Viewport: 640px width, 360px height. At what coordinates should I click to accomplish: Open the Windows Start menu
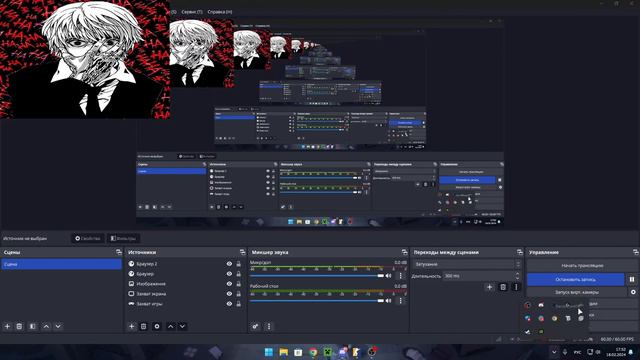point(269,352)
